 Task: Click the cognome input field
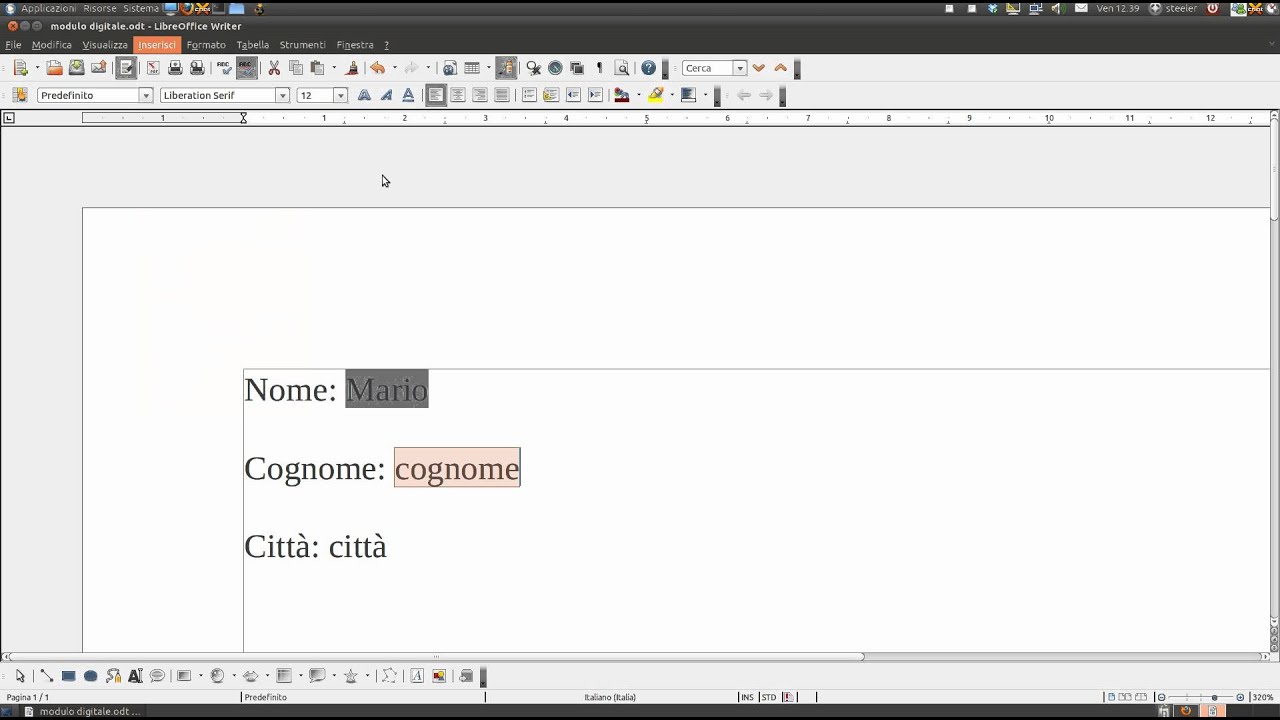coord(457,468)
